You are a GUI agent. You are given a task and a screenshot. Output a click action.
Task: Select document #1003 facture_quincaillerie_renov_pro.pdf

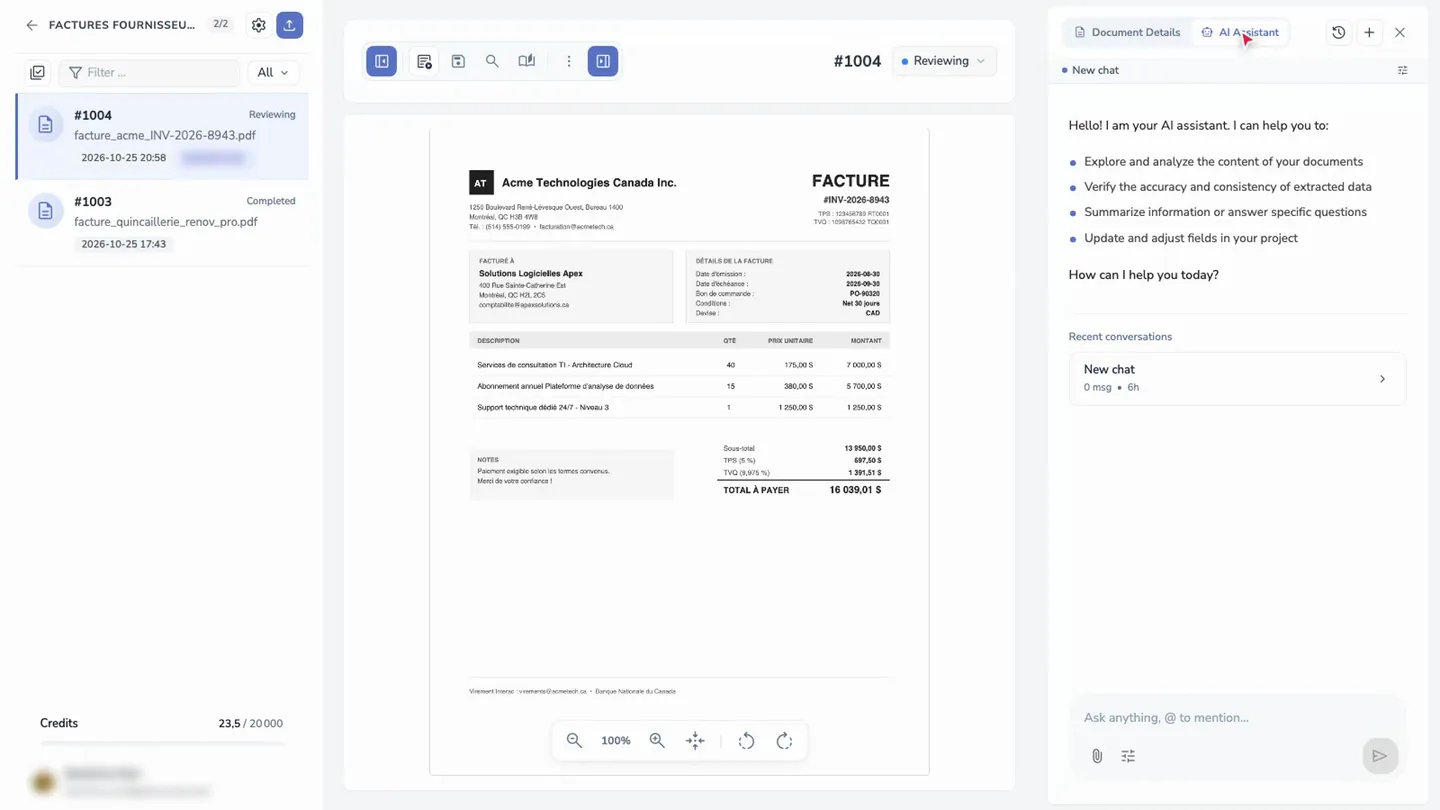(162, 222)
